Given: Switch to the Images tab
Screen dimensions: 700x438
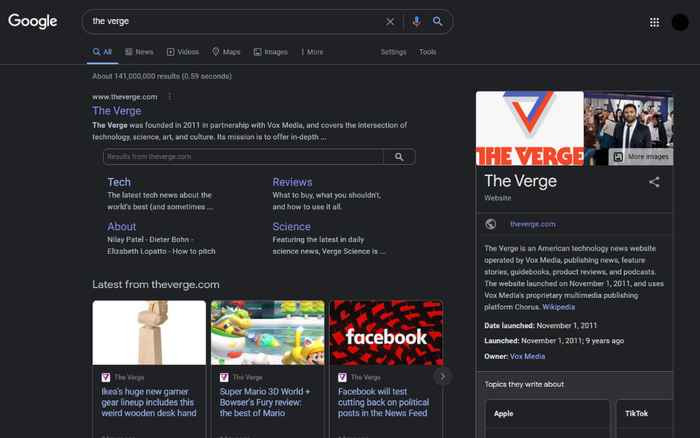Looking at the screenshot, I should [271, 52].
